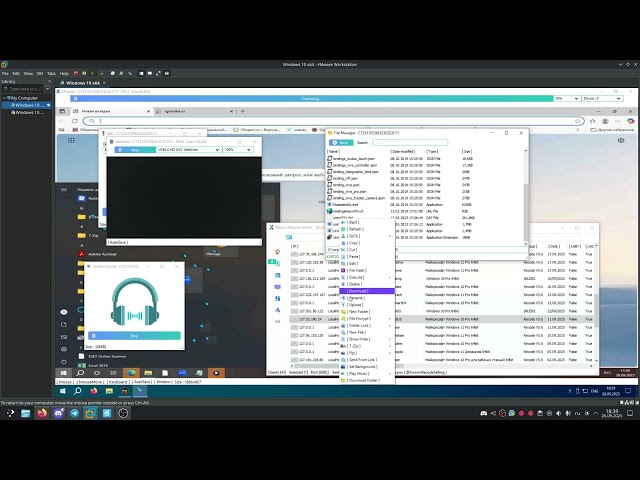Image resolution: width=640 pixels, height=480 pixels.
Task: Stop the System Sound recording
Action: tap(134, 336)
